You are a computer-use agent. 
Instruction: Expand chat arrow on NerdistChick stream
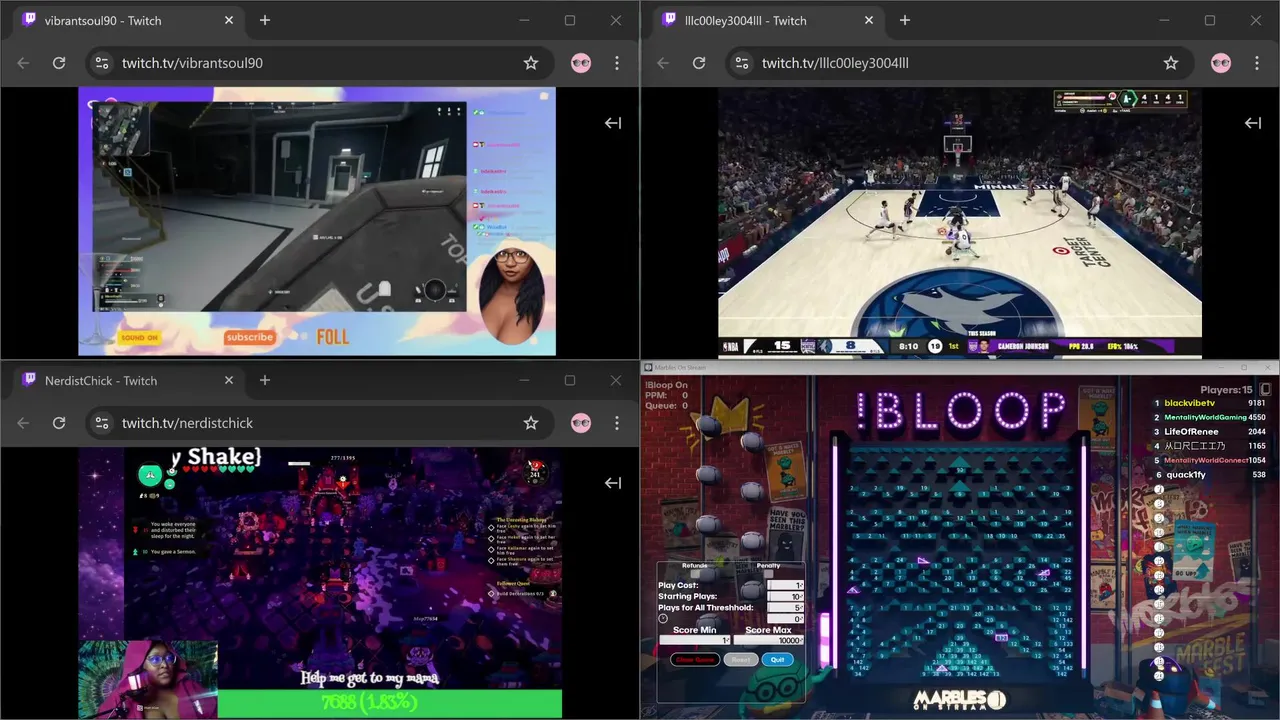point(613,483)
